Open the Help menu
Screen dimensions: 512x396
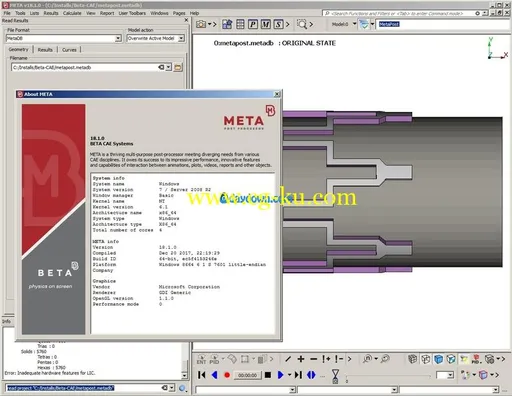pyautogui.click(x=194, y=13)
